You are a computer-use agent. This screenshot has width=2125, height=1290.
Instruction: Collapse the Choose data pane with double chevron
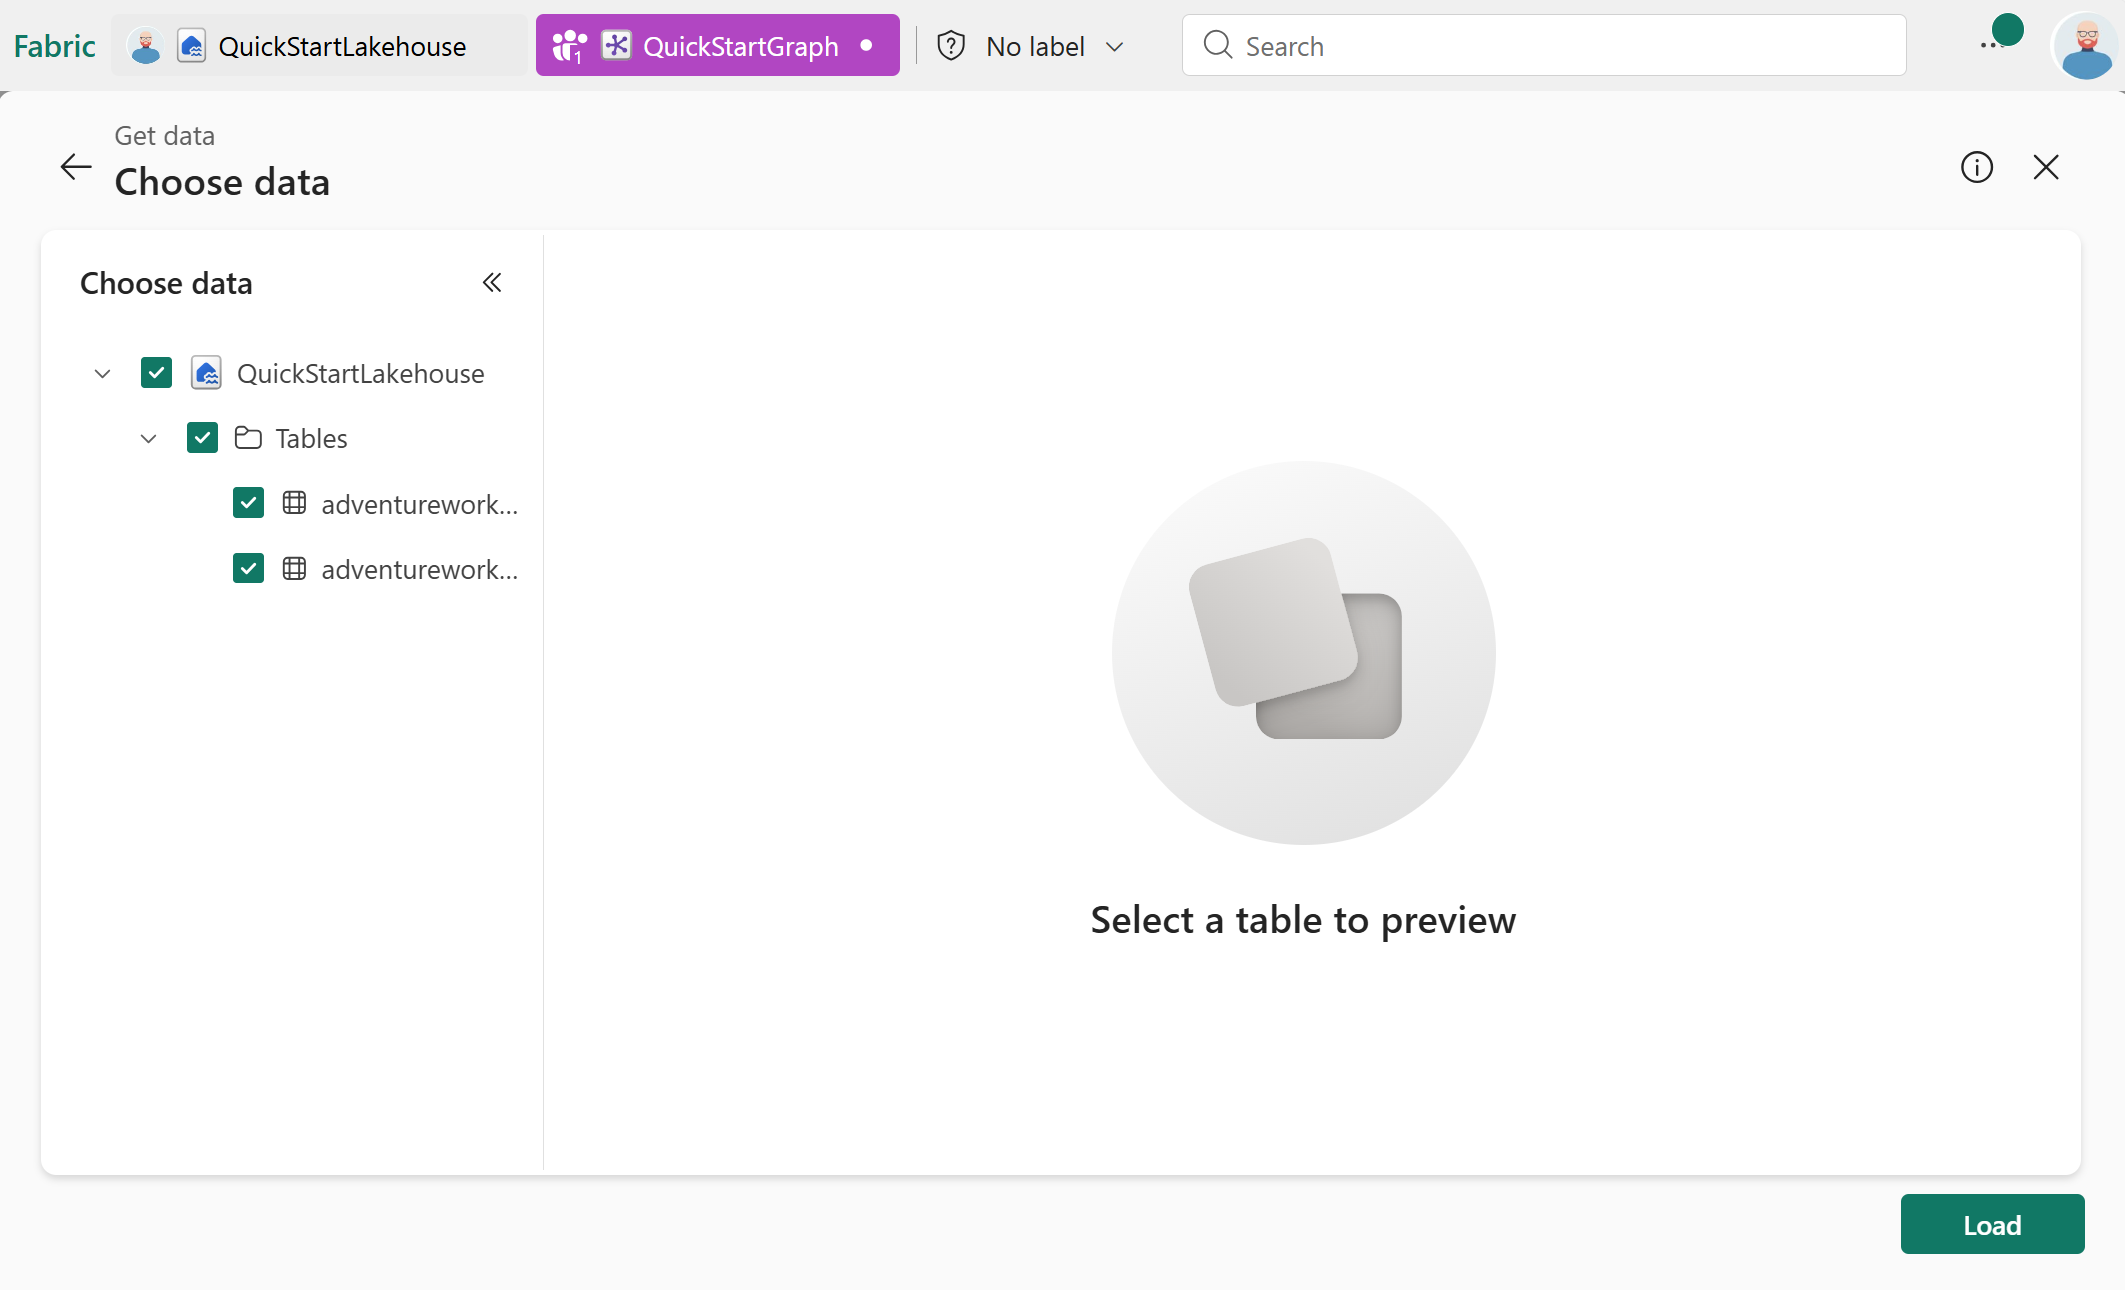pyautogui.click(x=491, y=283)
